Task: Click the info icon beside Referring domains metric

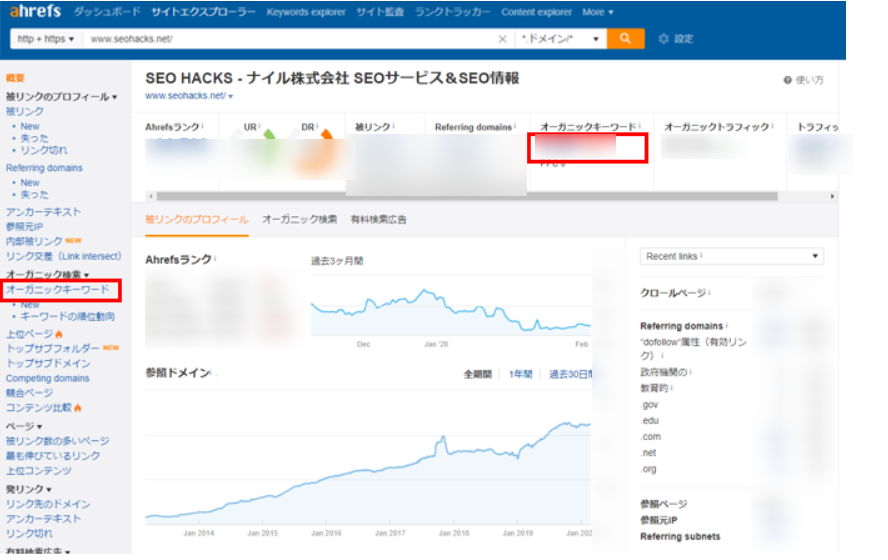Action: click(515, 126)
